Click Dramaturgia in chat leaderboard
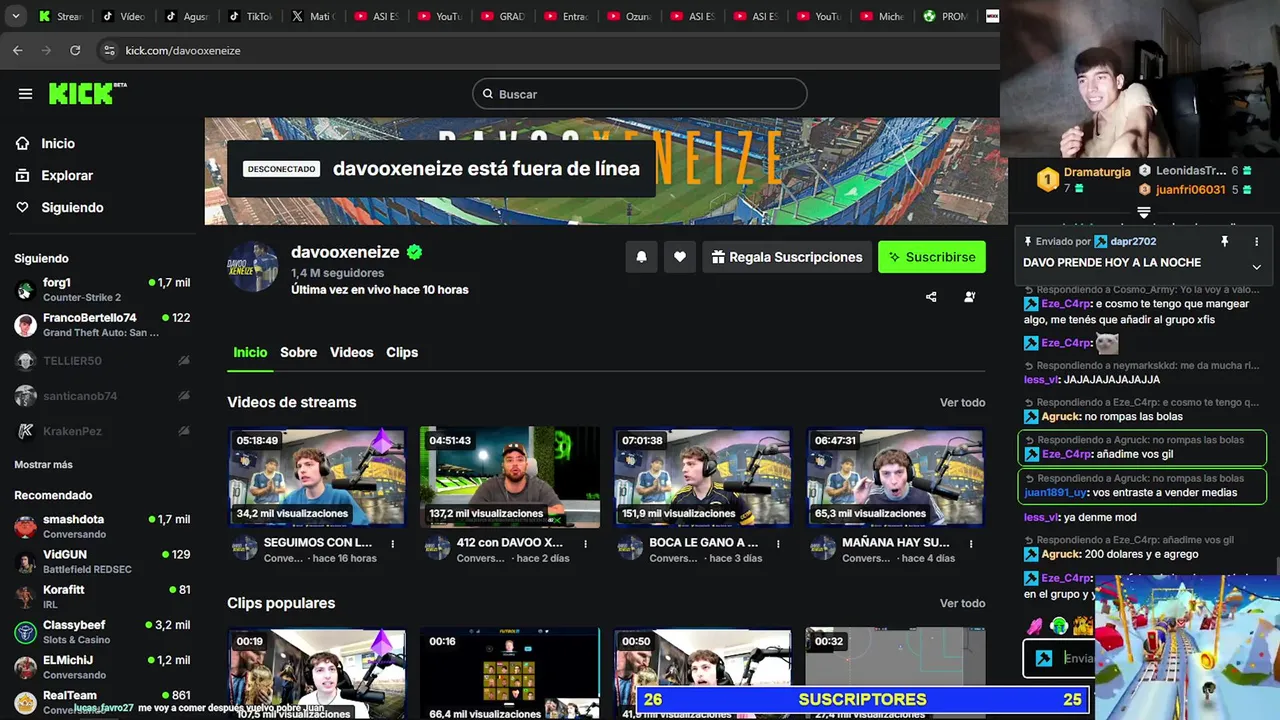This screenshot has width=1280, height=720. coord(1097,172)
